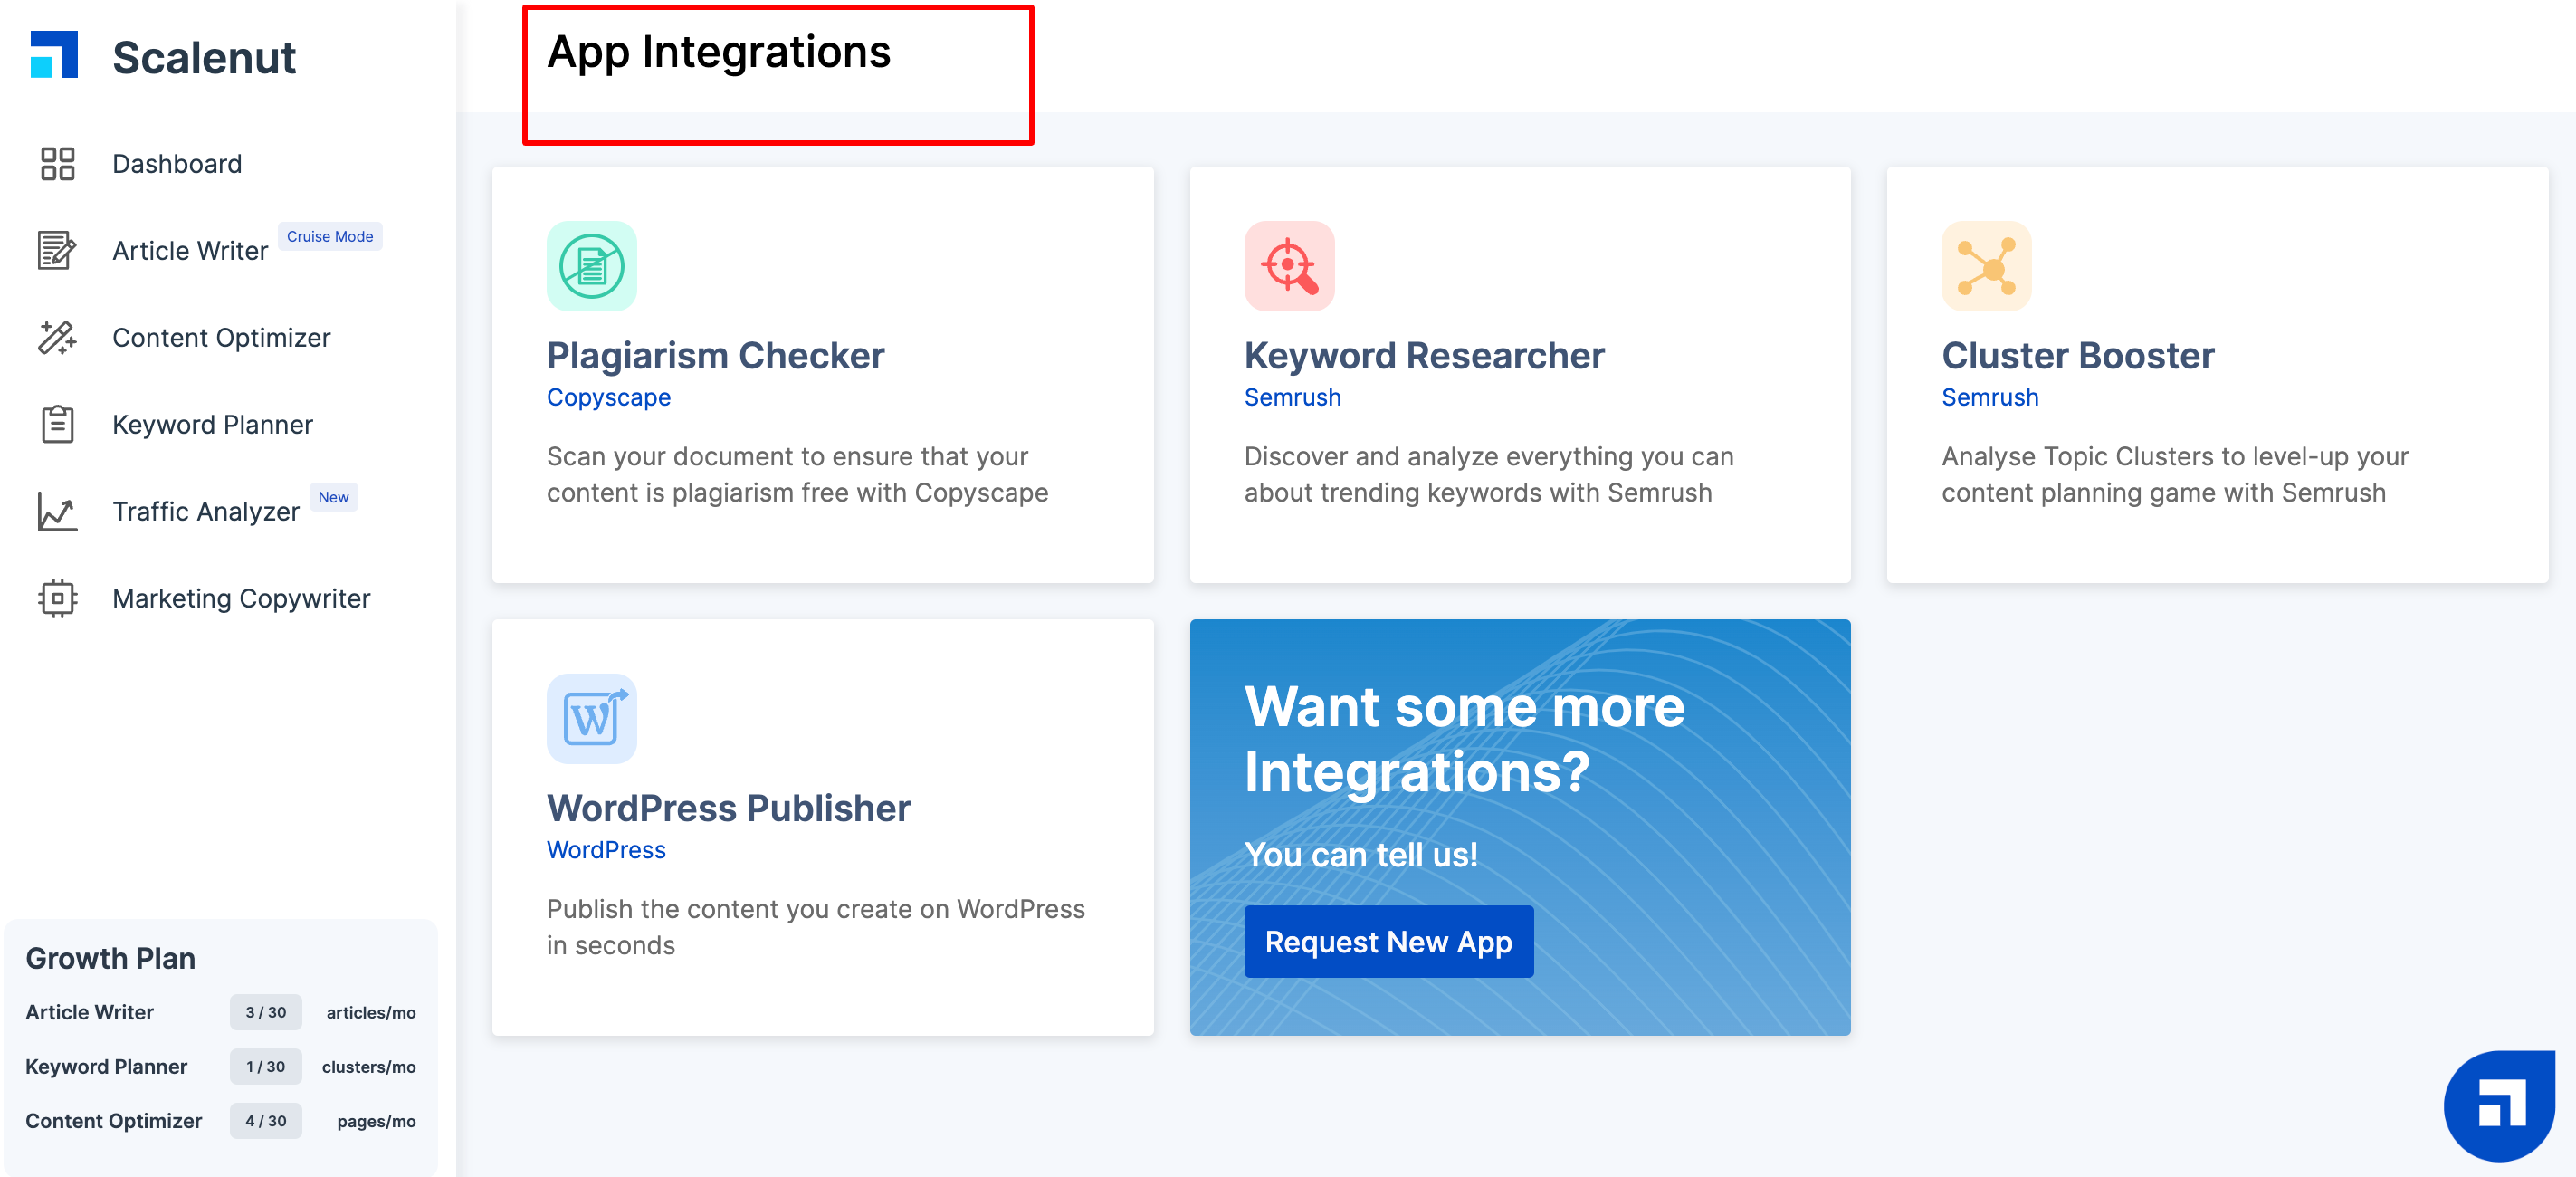This screenshot has width=2576, height=1177.
Task: Click the WordPress Publisher card icon
Action: [x=591, y=719]
